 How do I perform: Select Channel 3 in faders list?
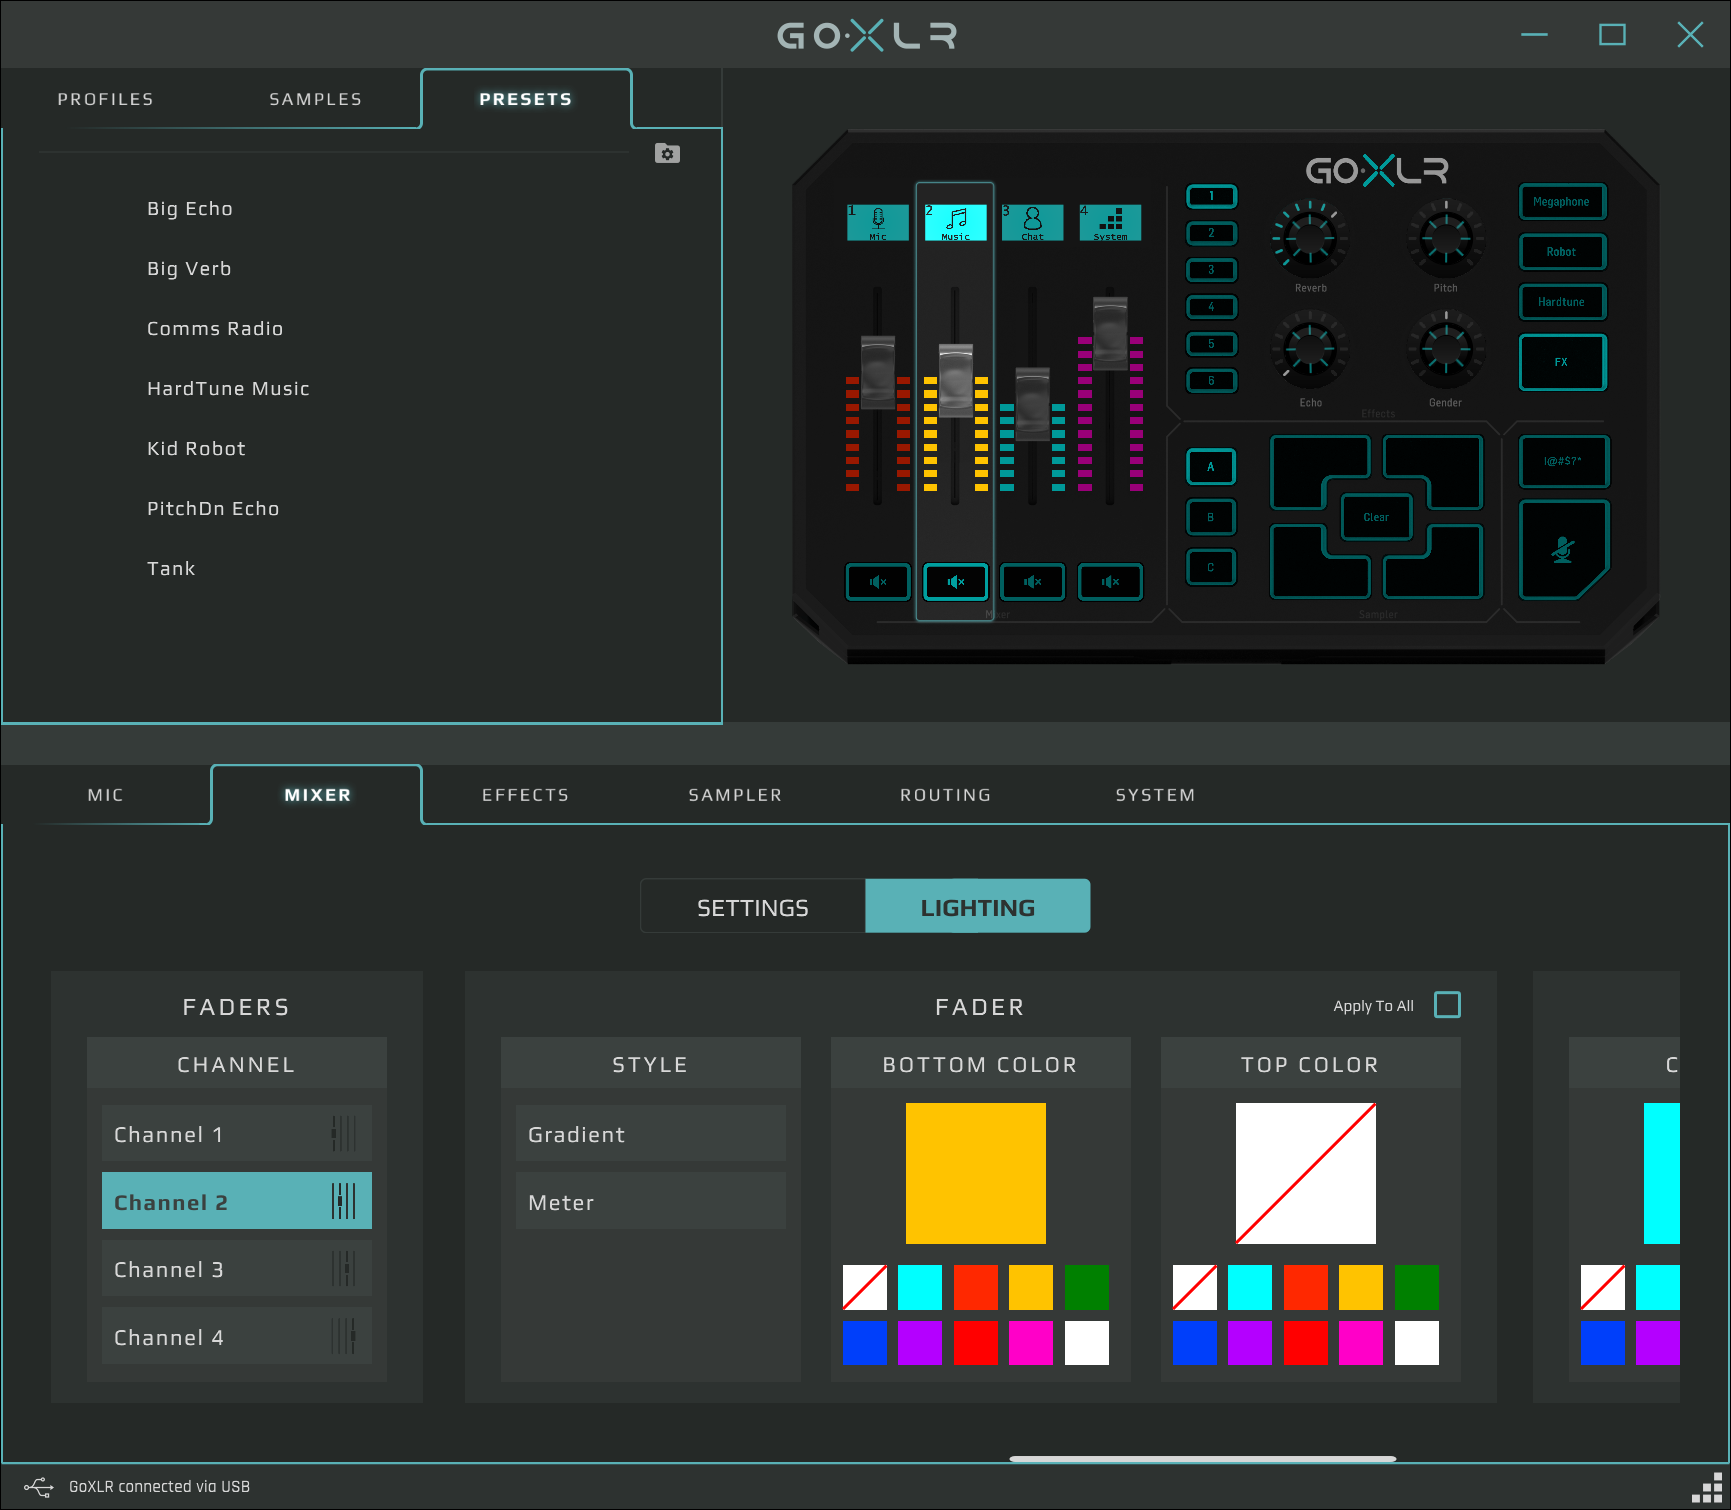[x=237, y=1269]
